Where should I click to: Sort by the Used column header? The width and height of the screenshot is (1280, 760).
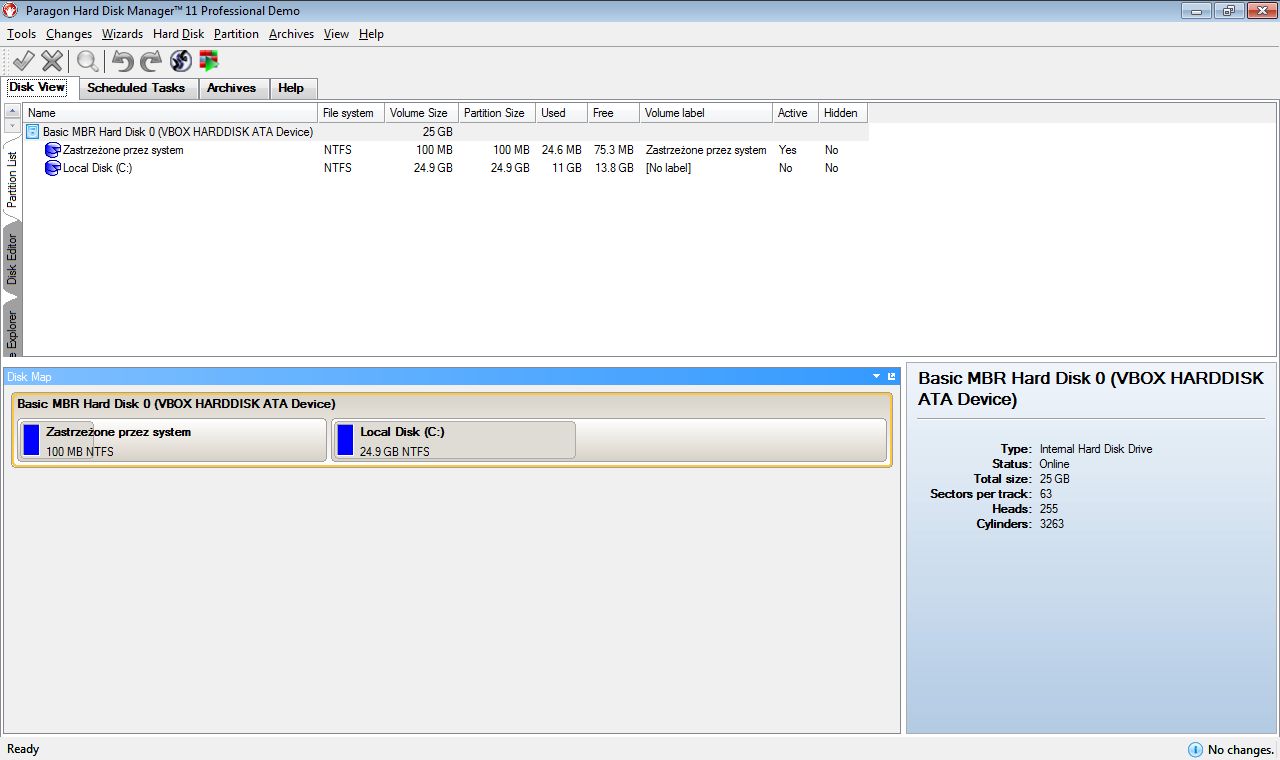point(561,113)
